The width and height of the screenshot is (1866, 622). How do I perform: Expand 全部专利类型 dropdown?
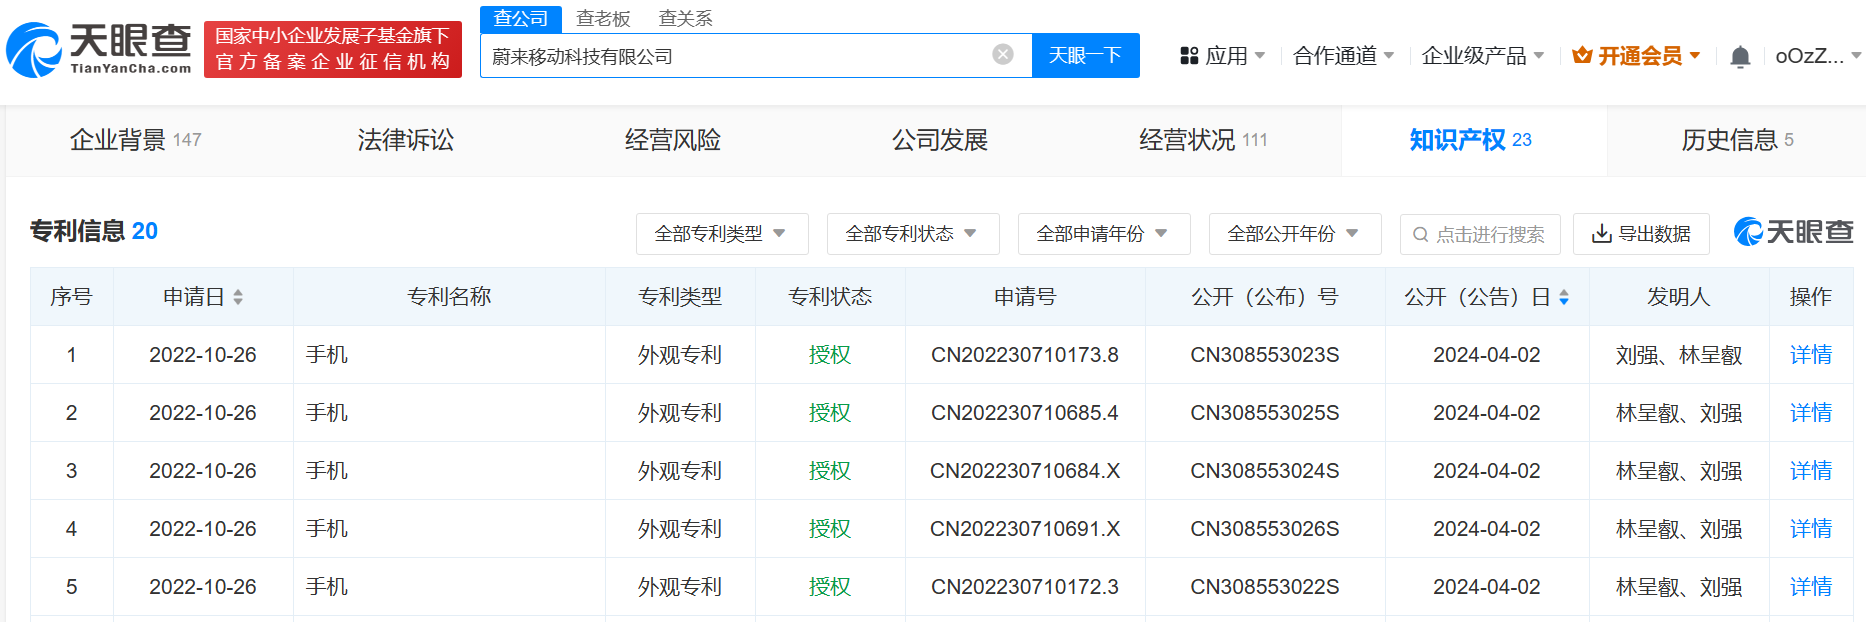pos(721,234)
